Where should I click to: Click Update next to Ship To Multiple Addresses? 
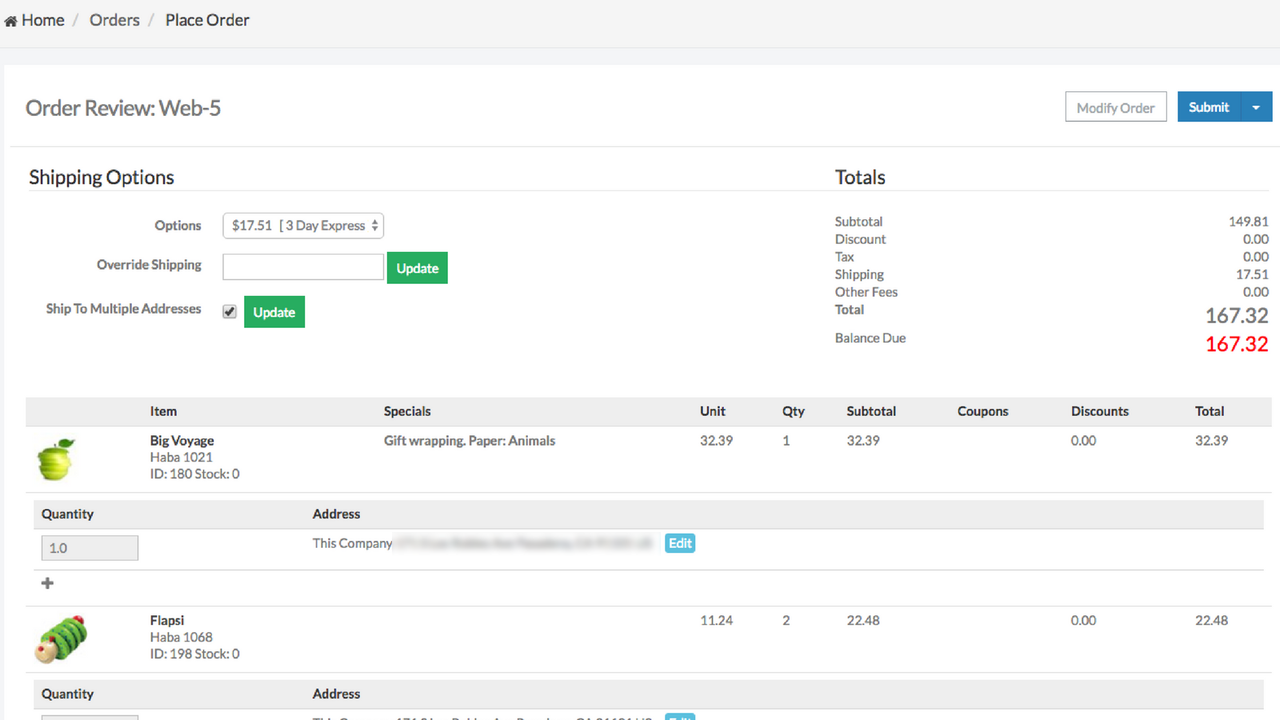point(274,312)
